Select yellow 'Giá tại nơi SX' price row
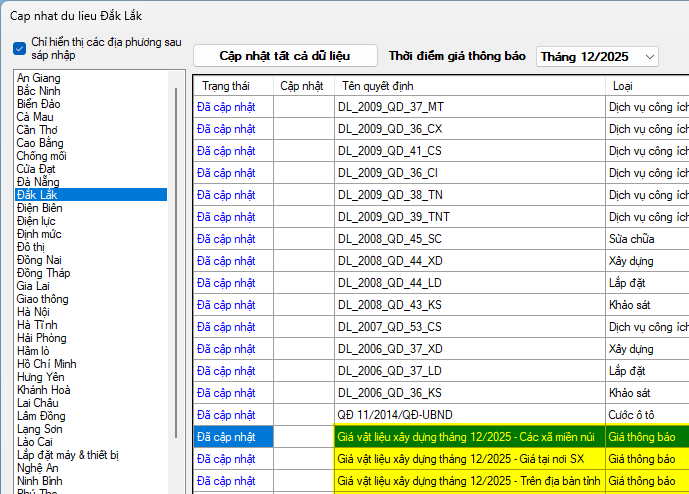The height and width of the screenshot is (494, 689). (x=468, y=459)
